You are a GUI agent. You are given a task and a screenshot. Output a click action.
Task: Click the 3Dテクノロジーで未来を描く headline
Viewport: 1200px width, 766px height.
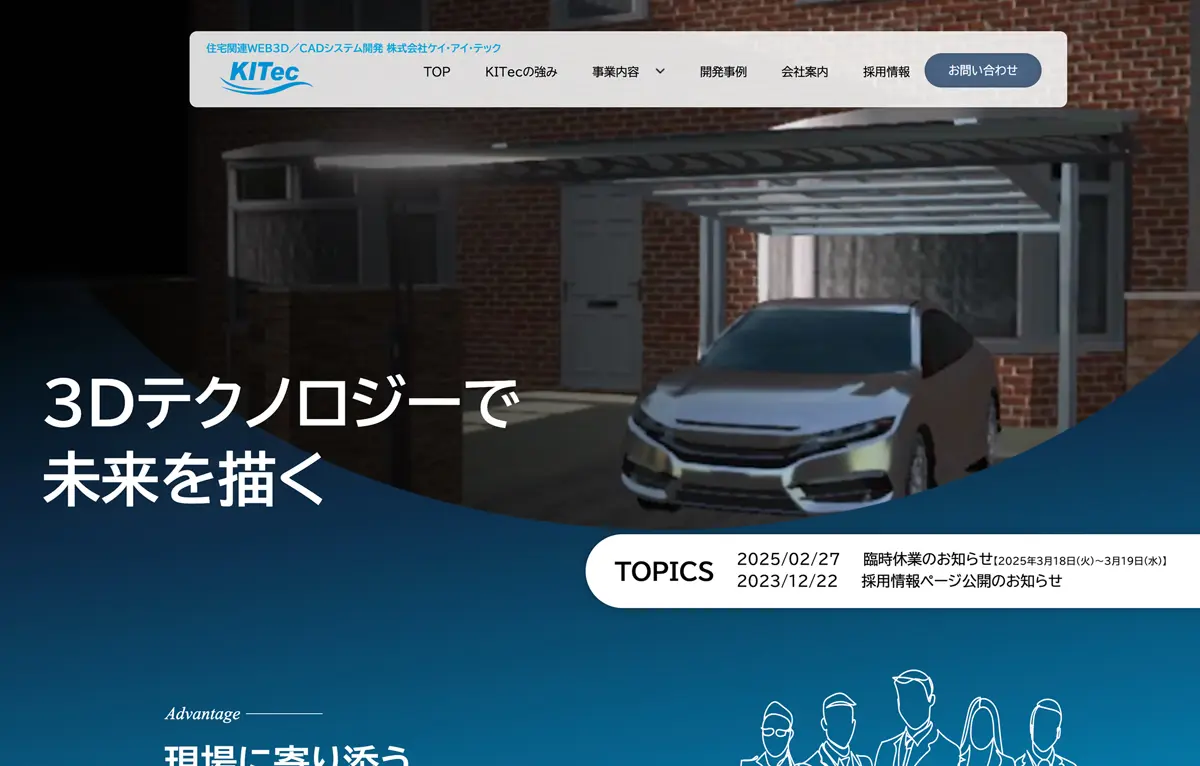tap(280, 442)
